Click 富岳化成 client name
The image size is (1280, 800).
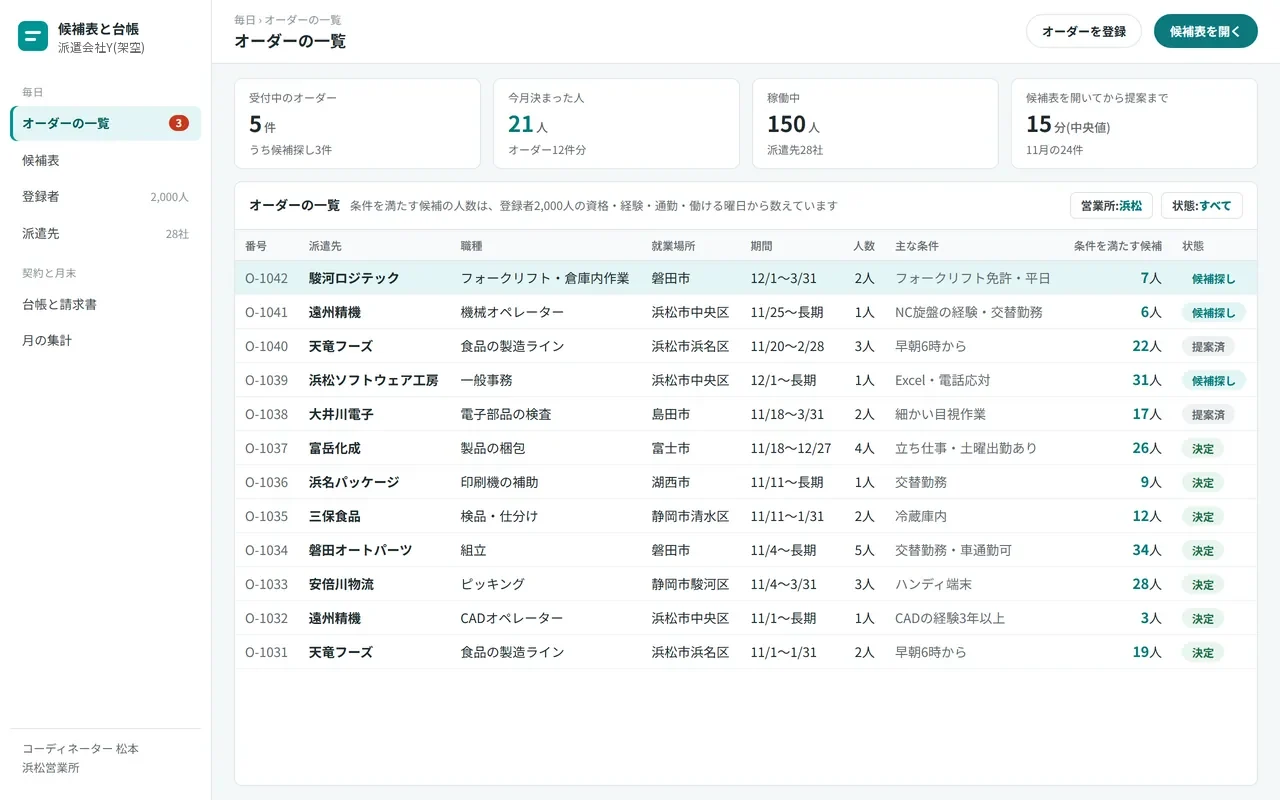(x=335, y=448)
